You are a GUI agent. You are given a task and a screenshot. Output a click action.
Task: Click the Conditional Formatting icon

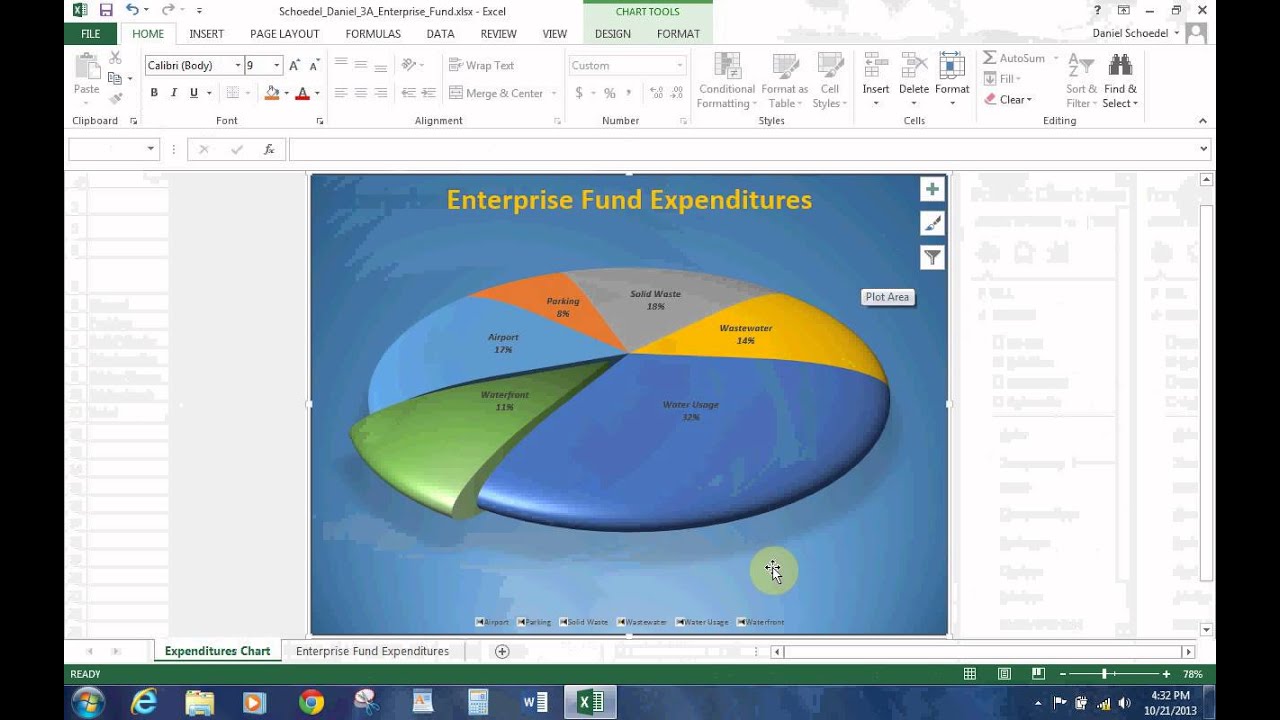click(x=727, y=66)
